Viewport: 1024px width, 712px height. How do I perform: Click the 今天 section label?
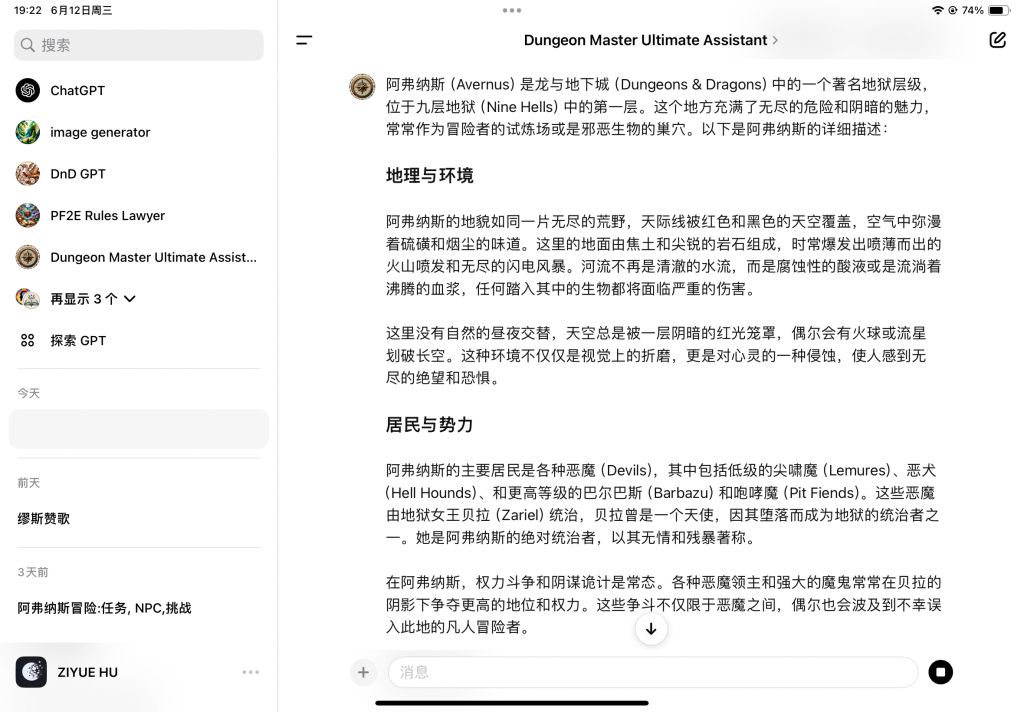click(29, 393)
